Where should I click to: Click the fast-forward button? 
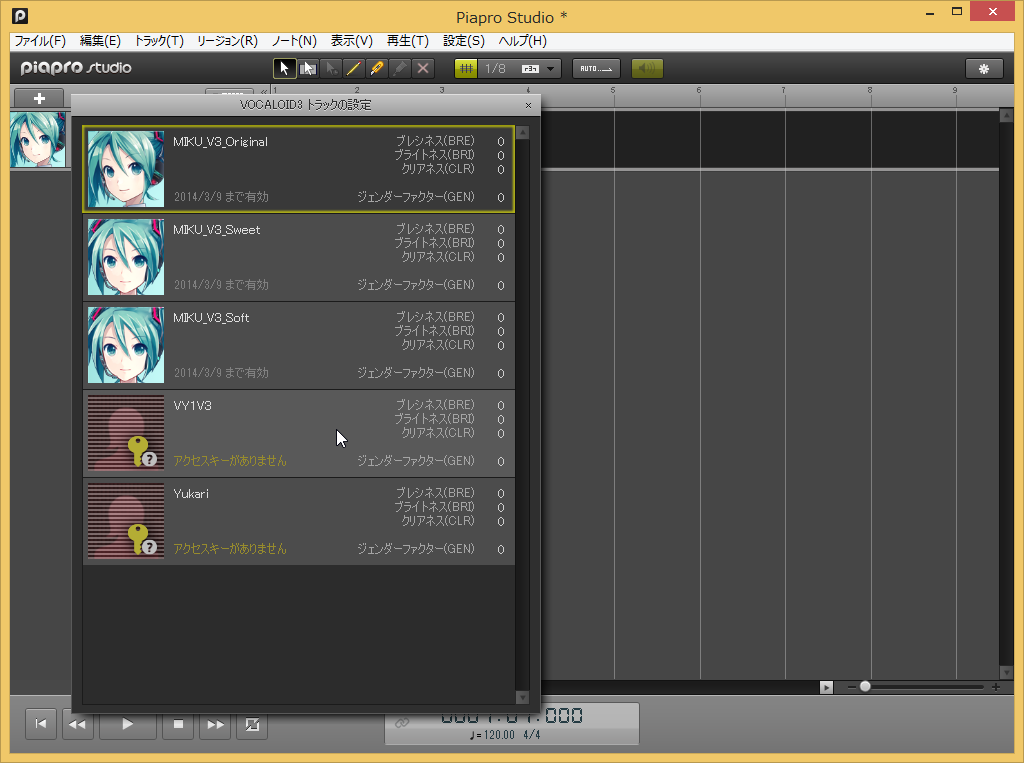[x=215, y=724]
